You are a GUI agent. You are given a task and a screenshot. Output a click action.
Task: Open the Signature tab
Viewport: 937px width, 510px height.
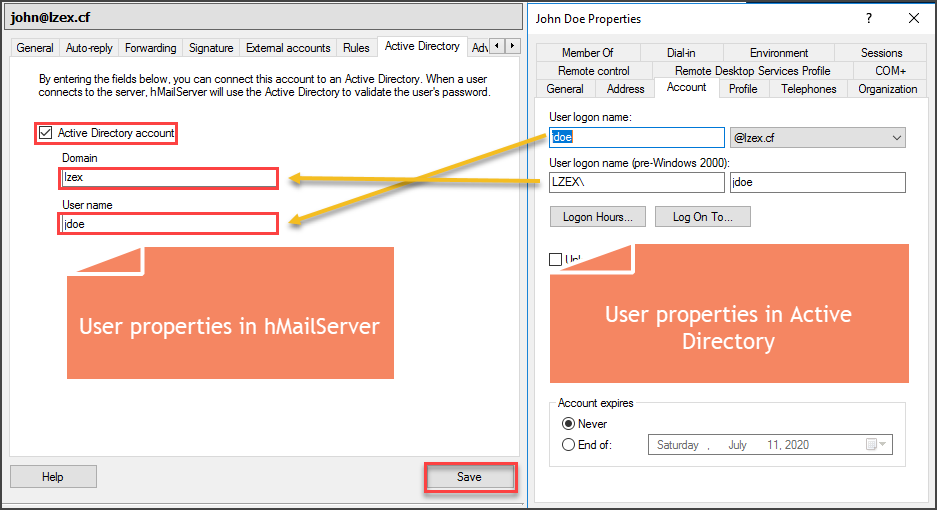pos(211,48)
